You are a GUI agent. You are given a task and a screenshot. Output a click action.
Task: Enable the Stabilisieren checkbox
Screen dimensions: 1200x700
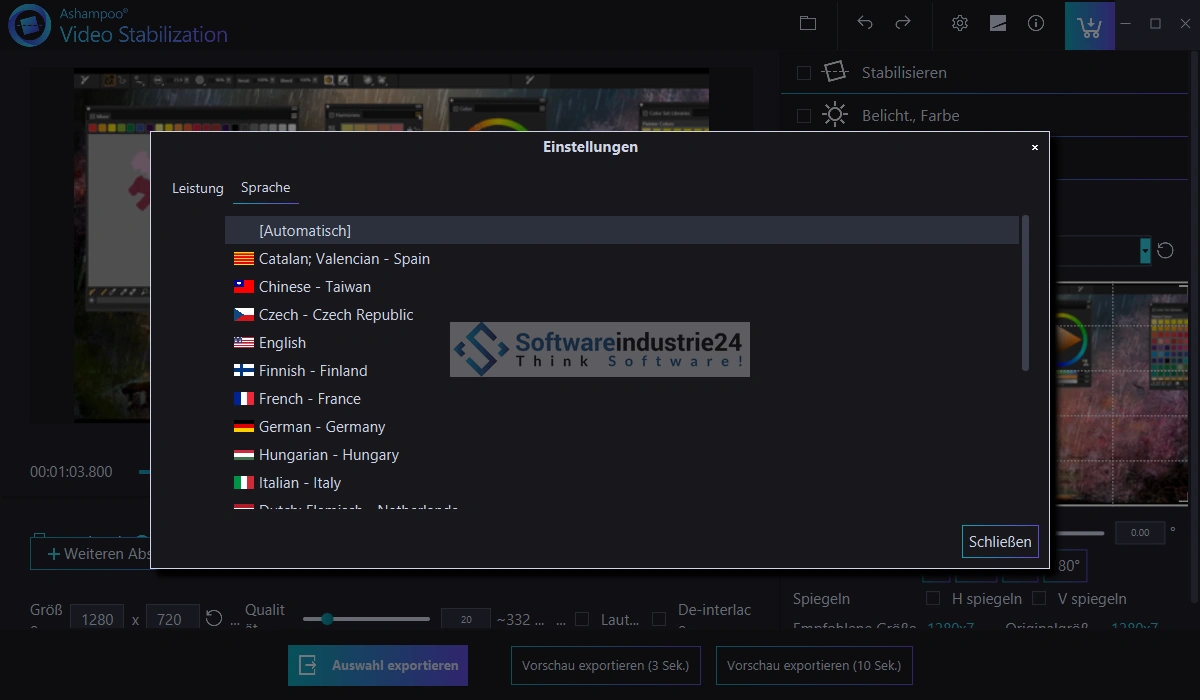click(x=803, y=73)
